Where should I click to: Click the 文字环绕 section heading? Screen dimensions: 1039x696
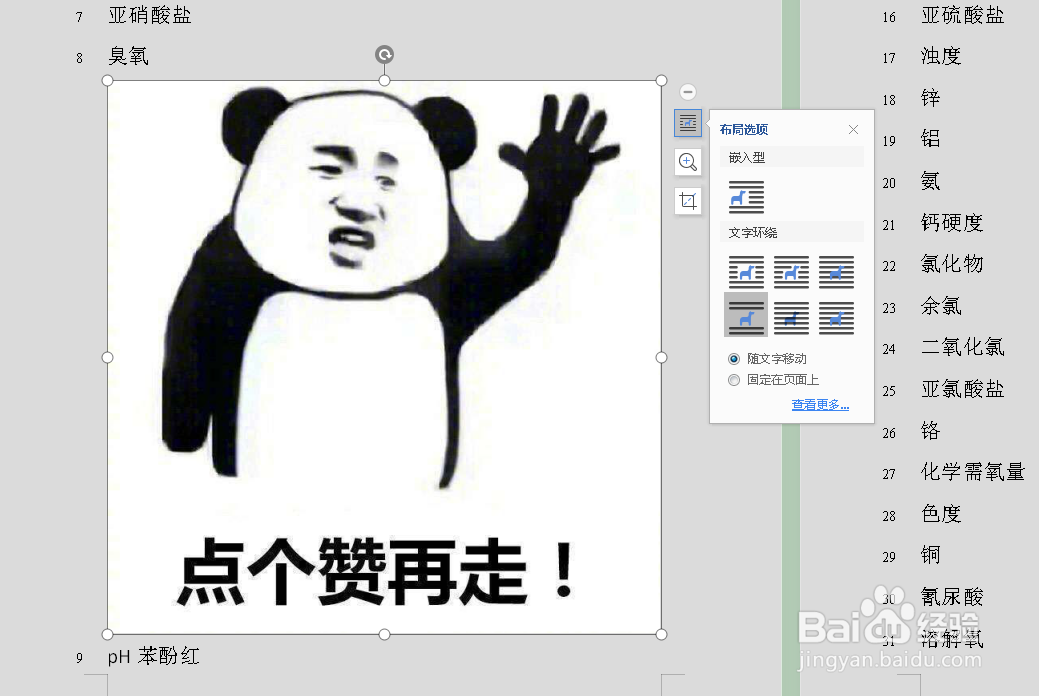coord(753,232)
